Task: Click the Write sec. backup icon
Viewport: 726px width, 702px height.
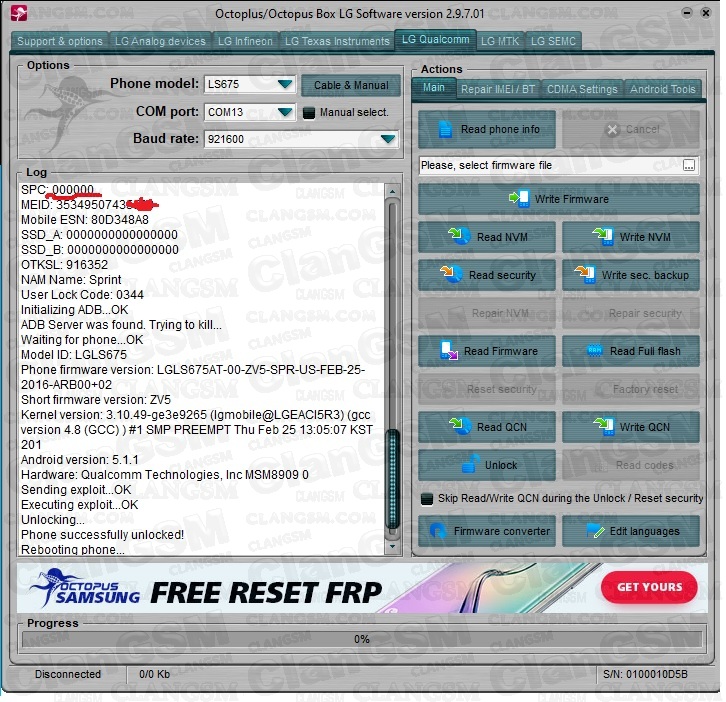Action: coord(584,274)
